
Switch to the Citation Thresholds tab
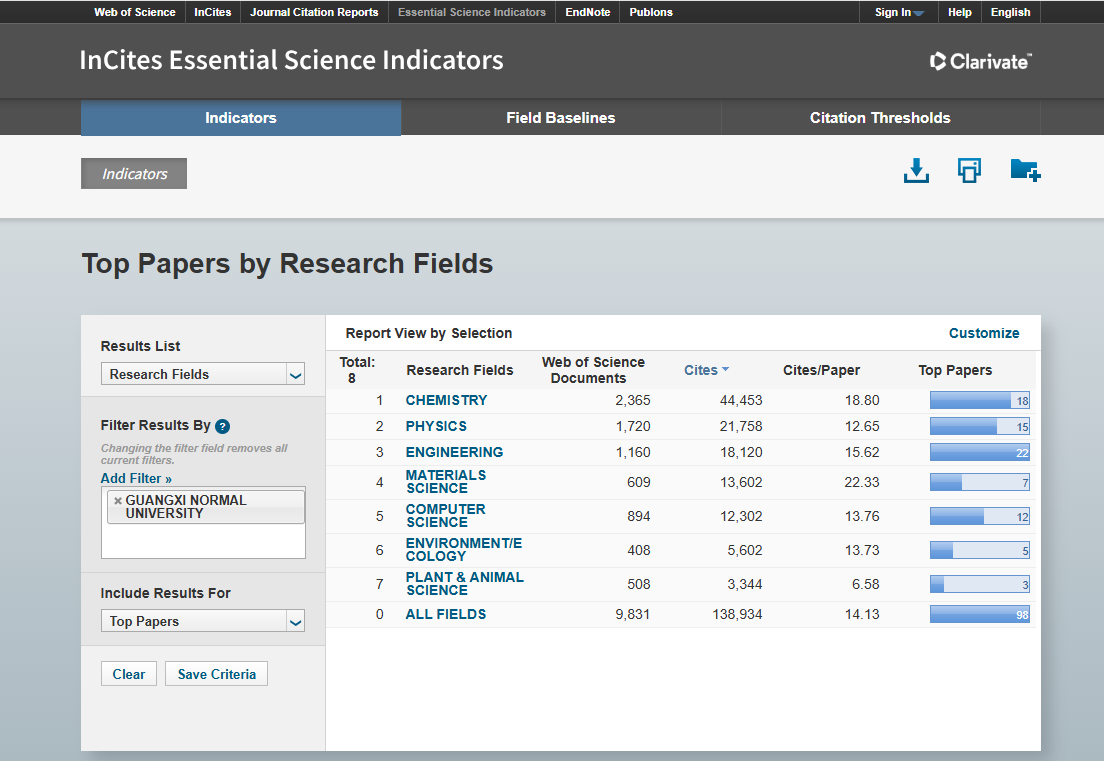880,118
